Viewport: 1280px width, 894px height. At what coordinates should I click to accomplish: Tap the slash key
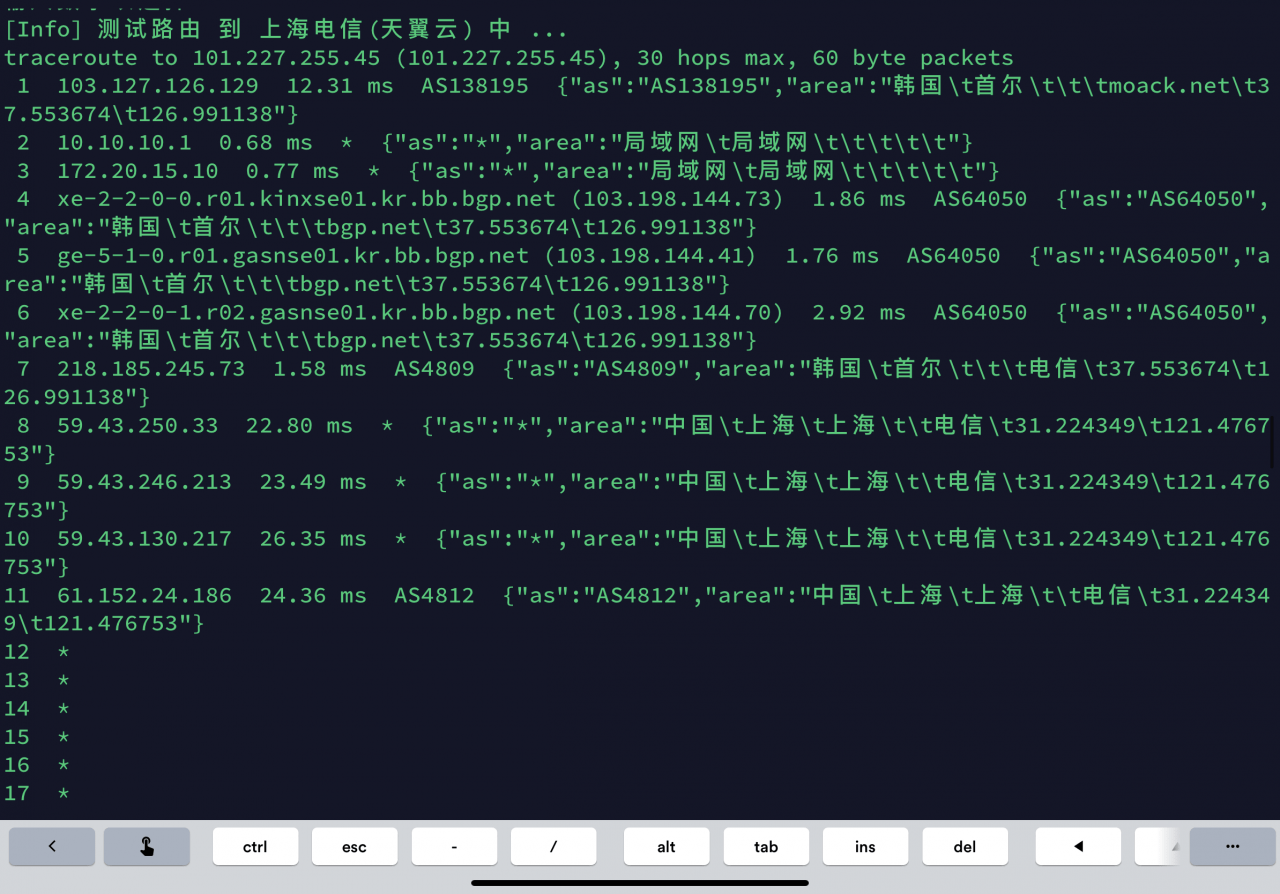tap(553, 846)
